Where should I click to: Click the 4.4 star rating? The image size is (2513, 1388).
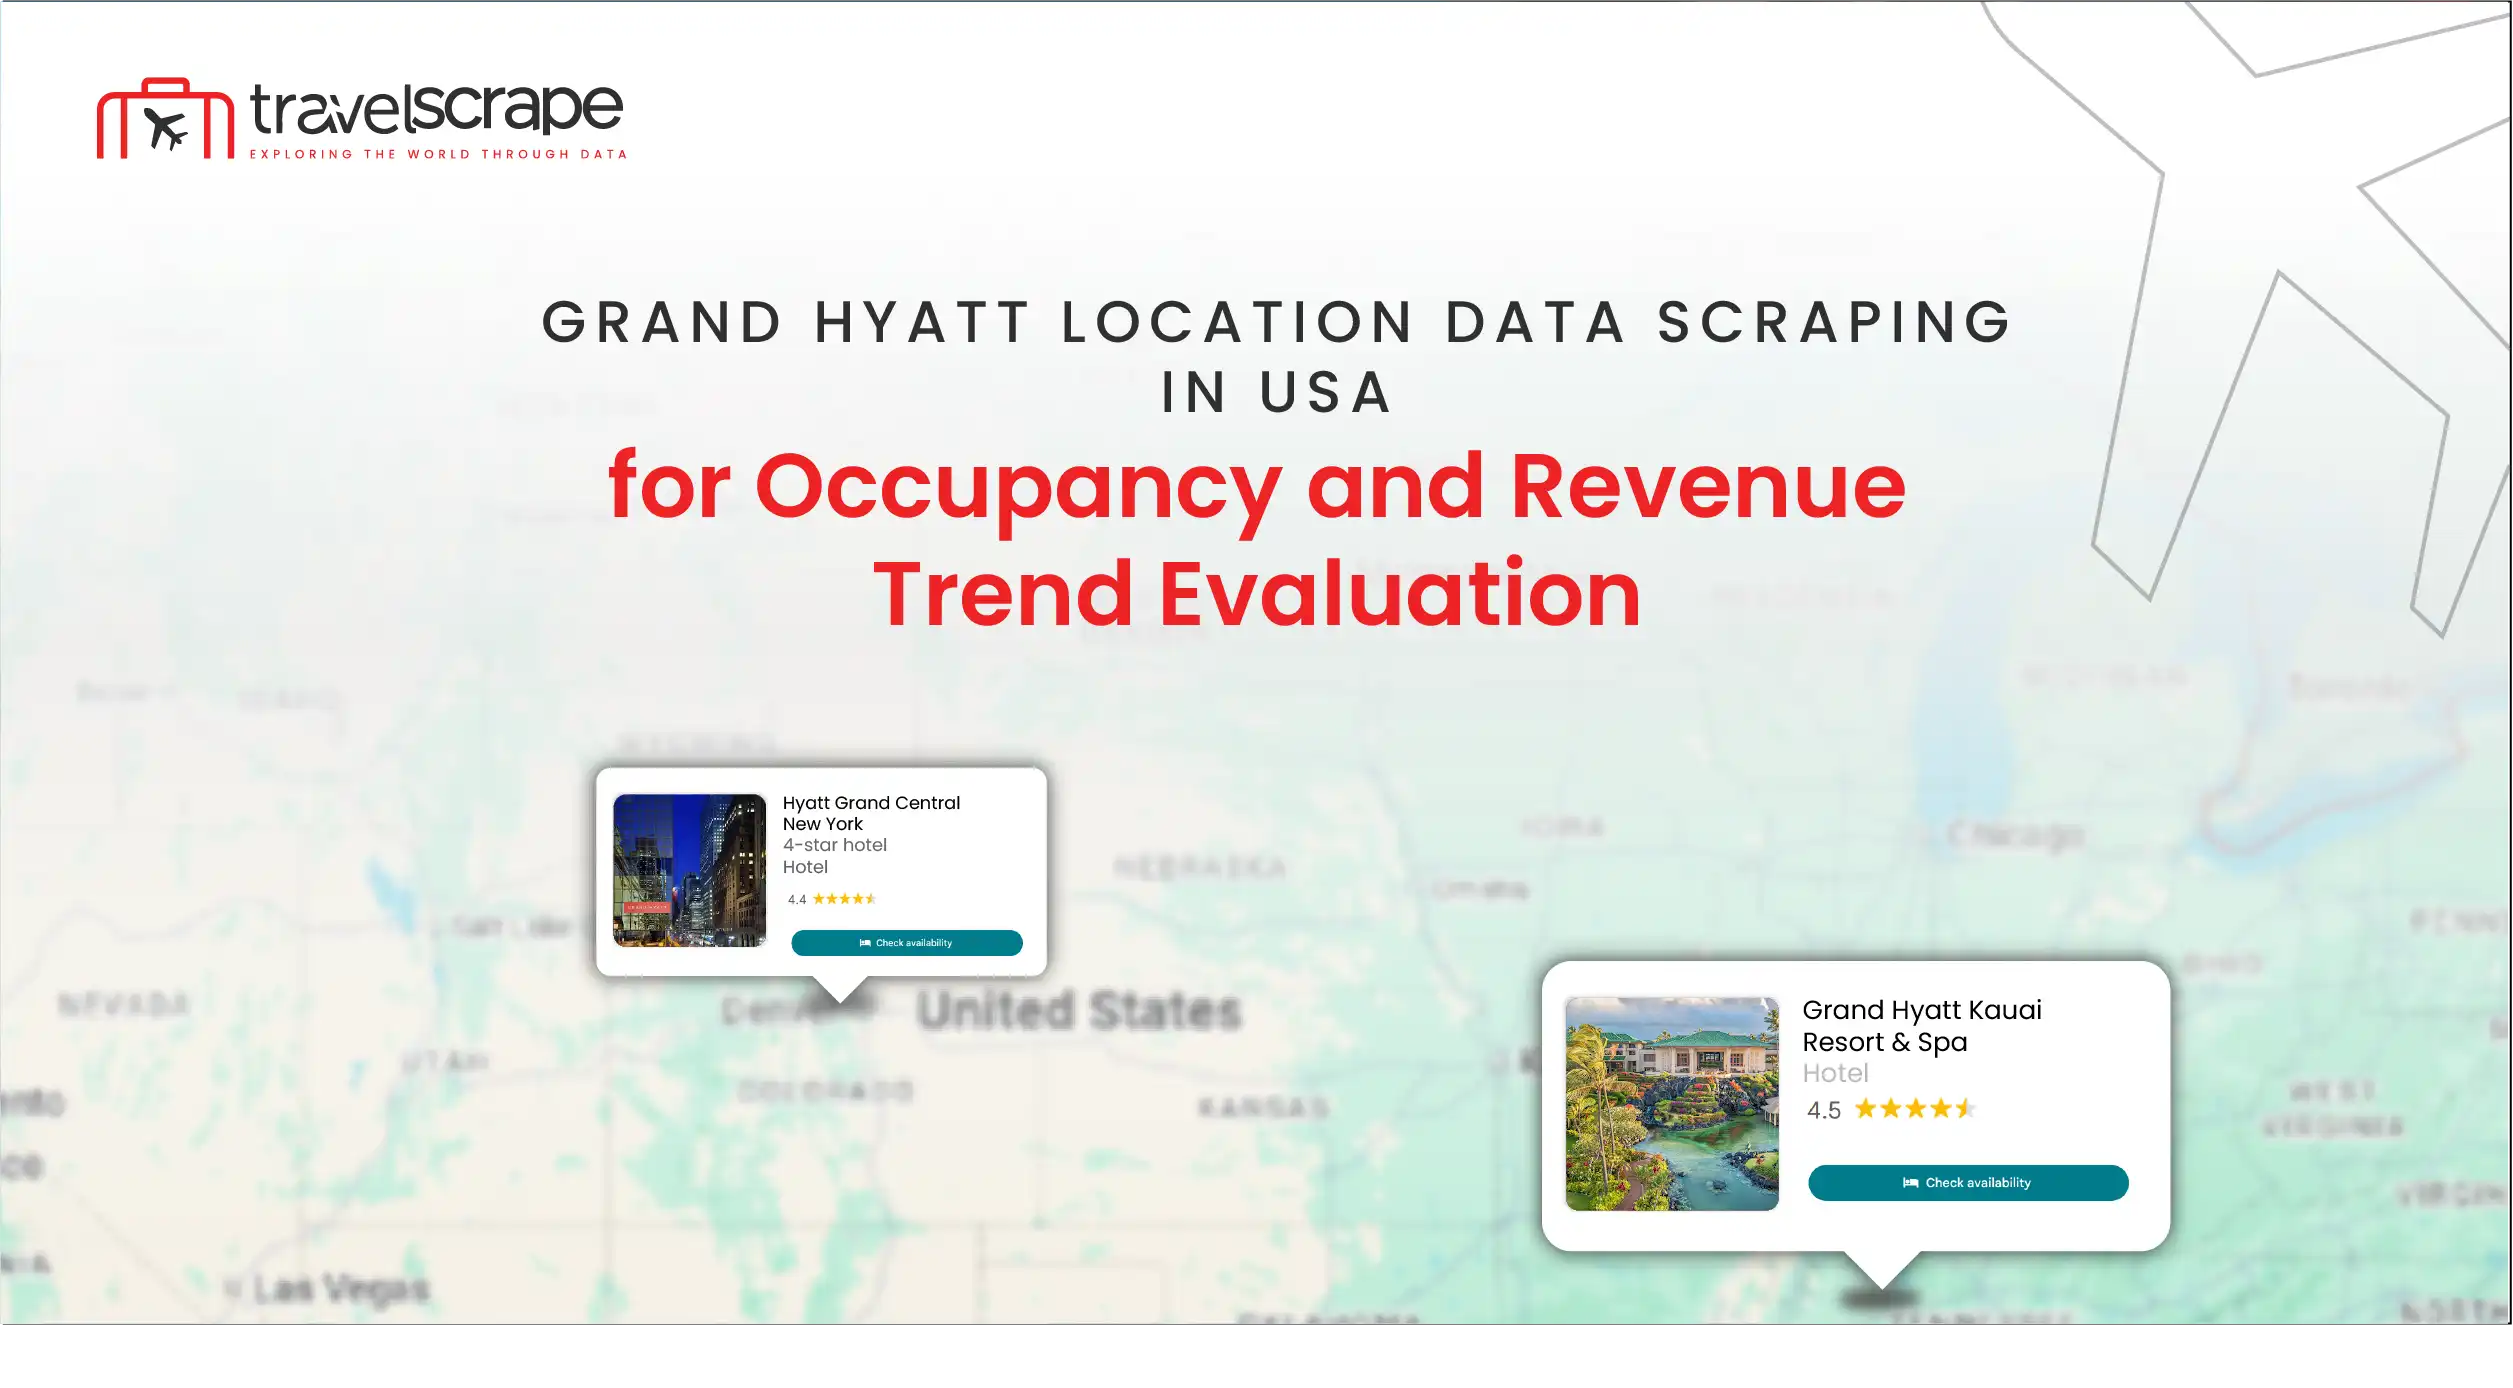pos(831,899)
